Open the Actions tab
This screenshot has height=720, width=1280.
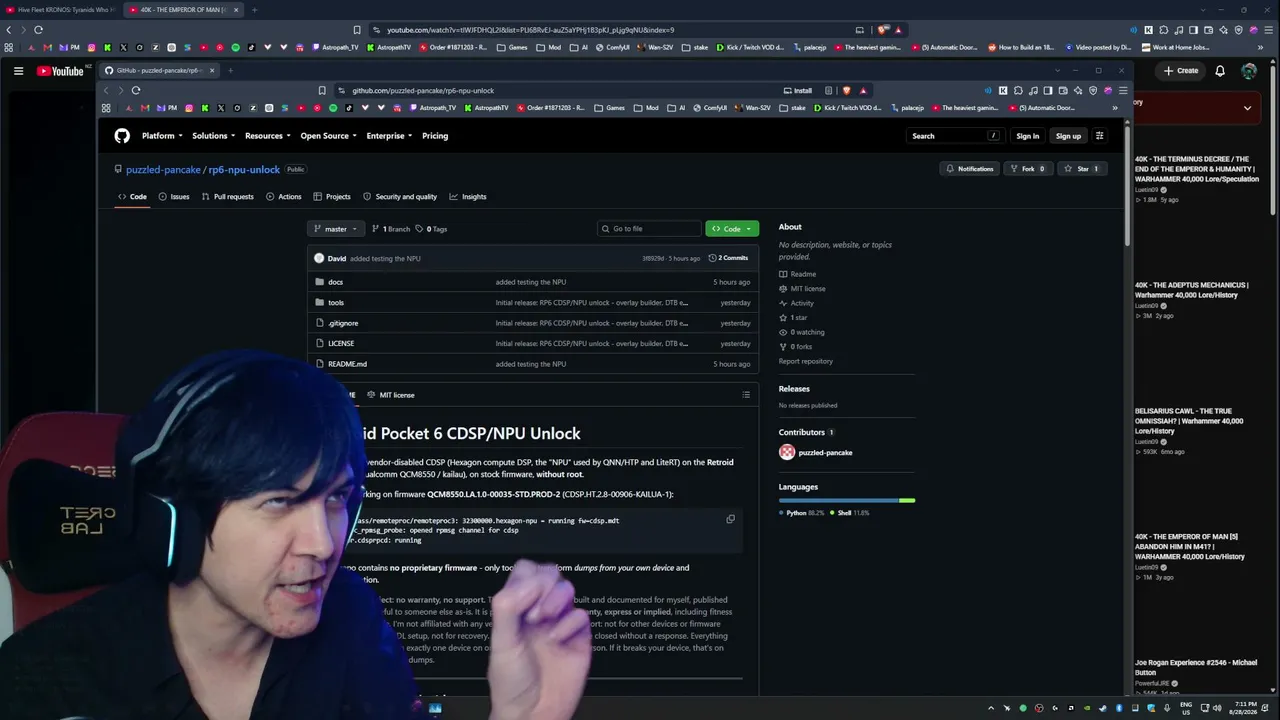click(x=284, y=197)
